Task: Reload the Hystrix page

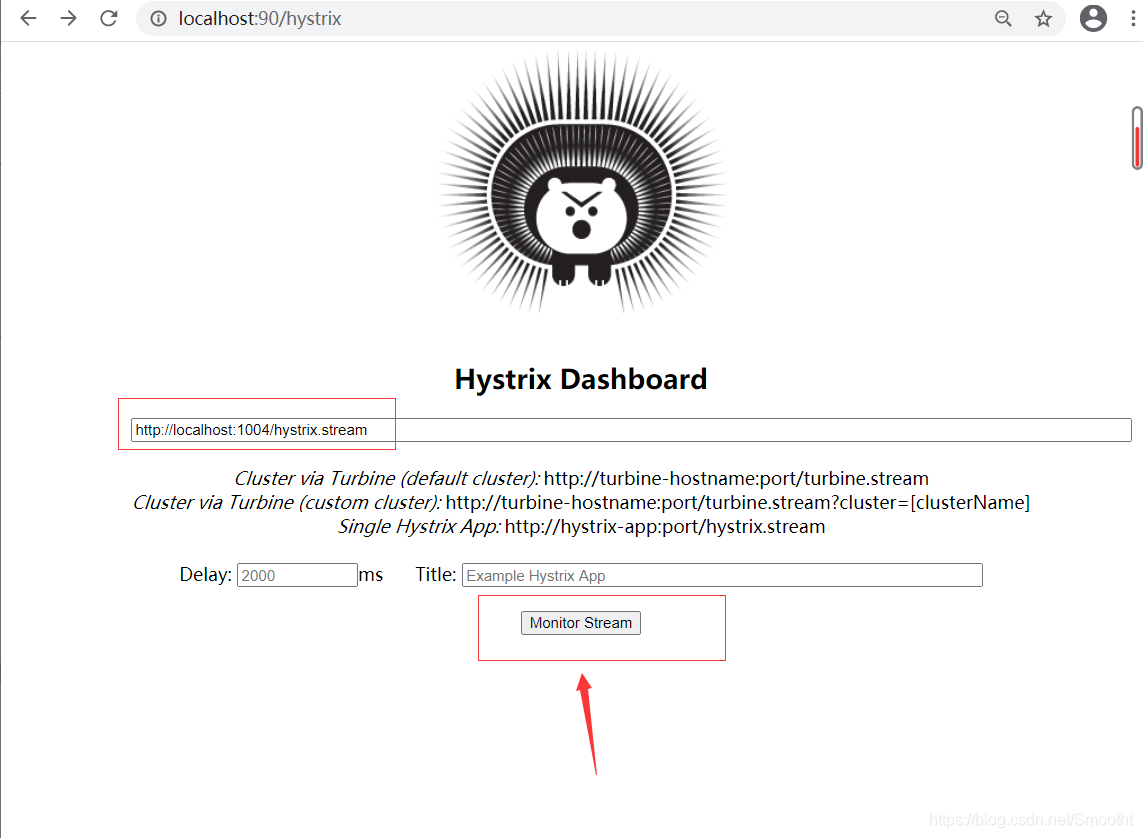Action: click(109, 18)
